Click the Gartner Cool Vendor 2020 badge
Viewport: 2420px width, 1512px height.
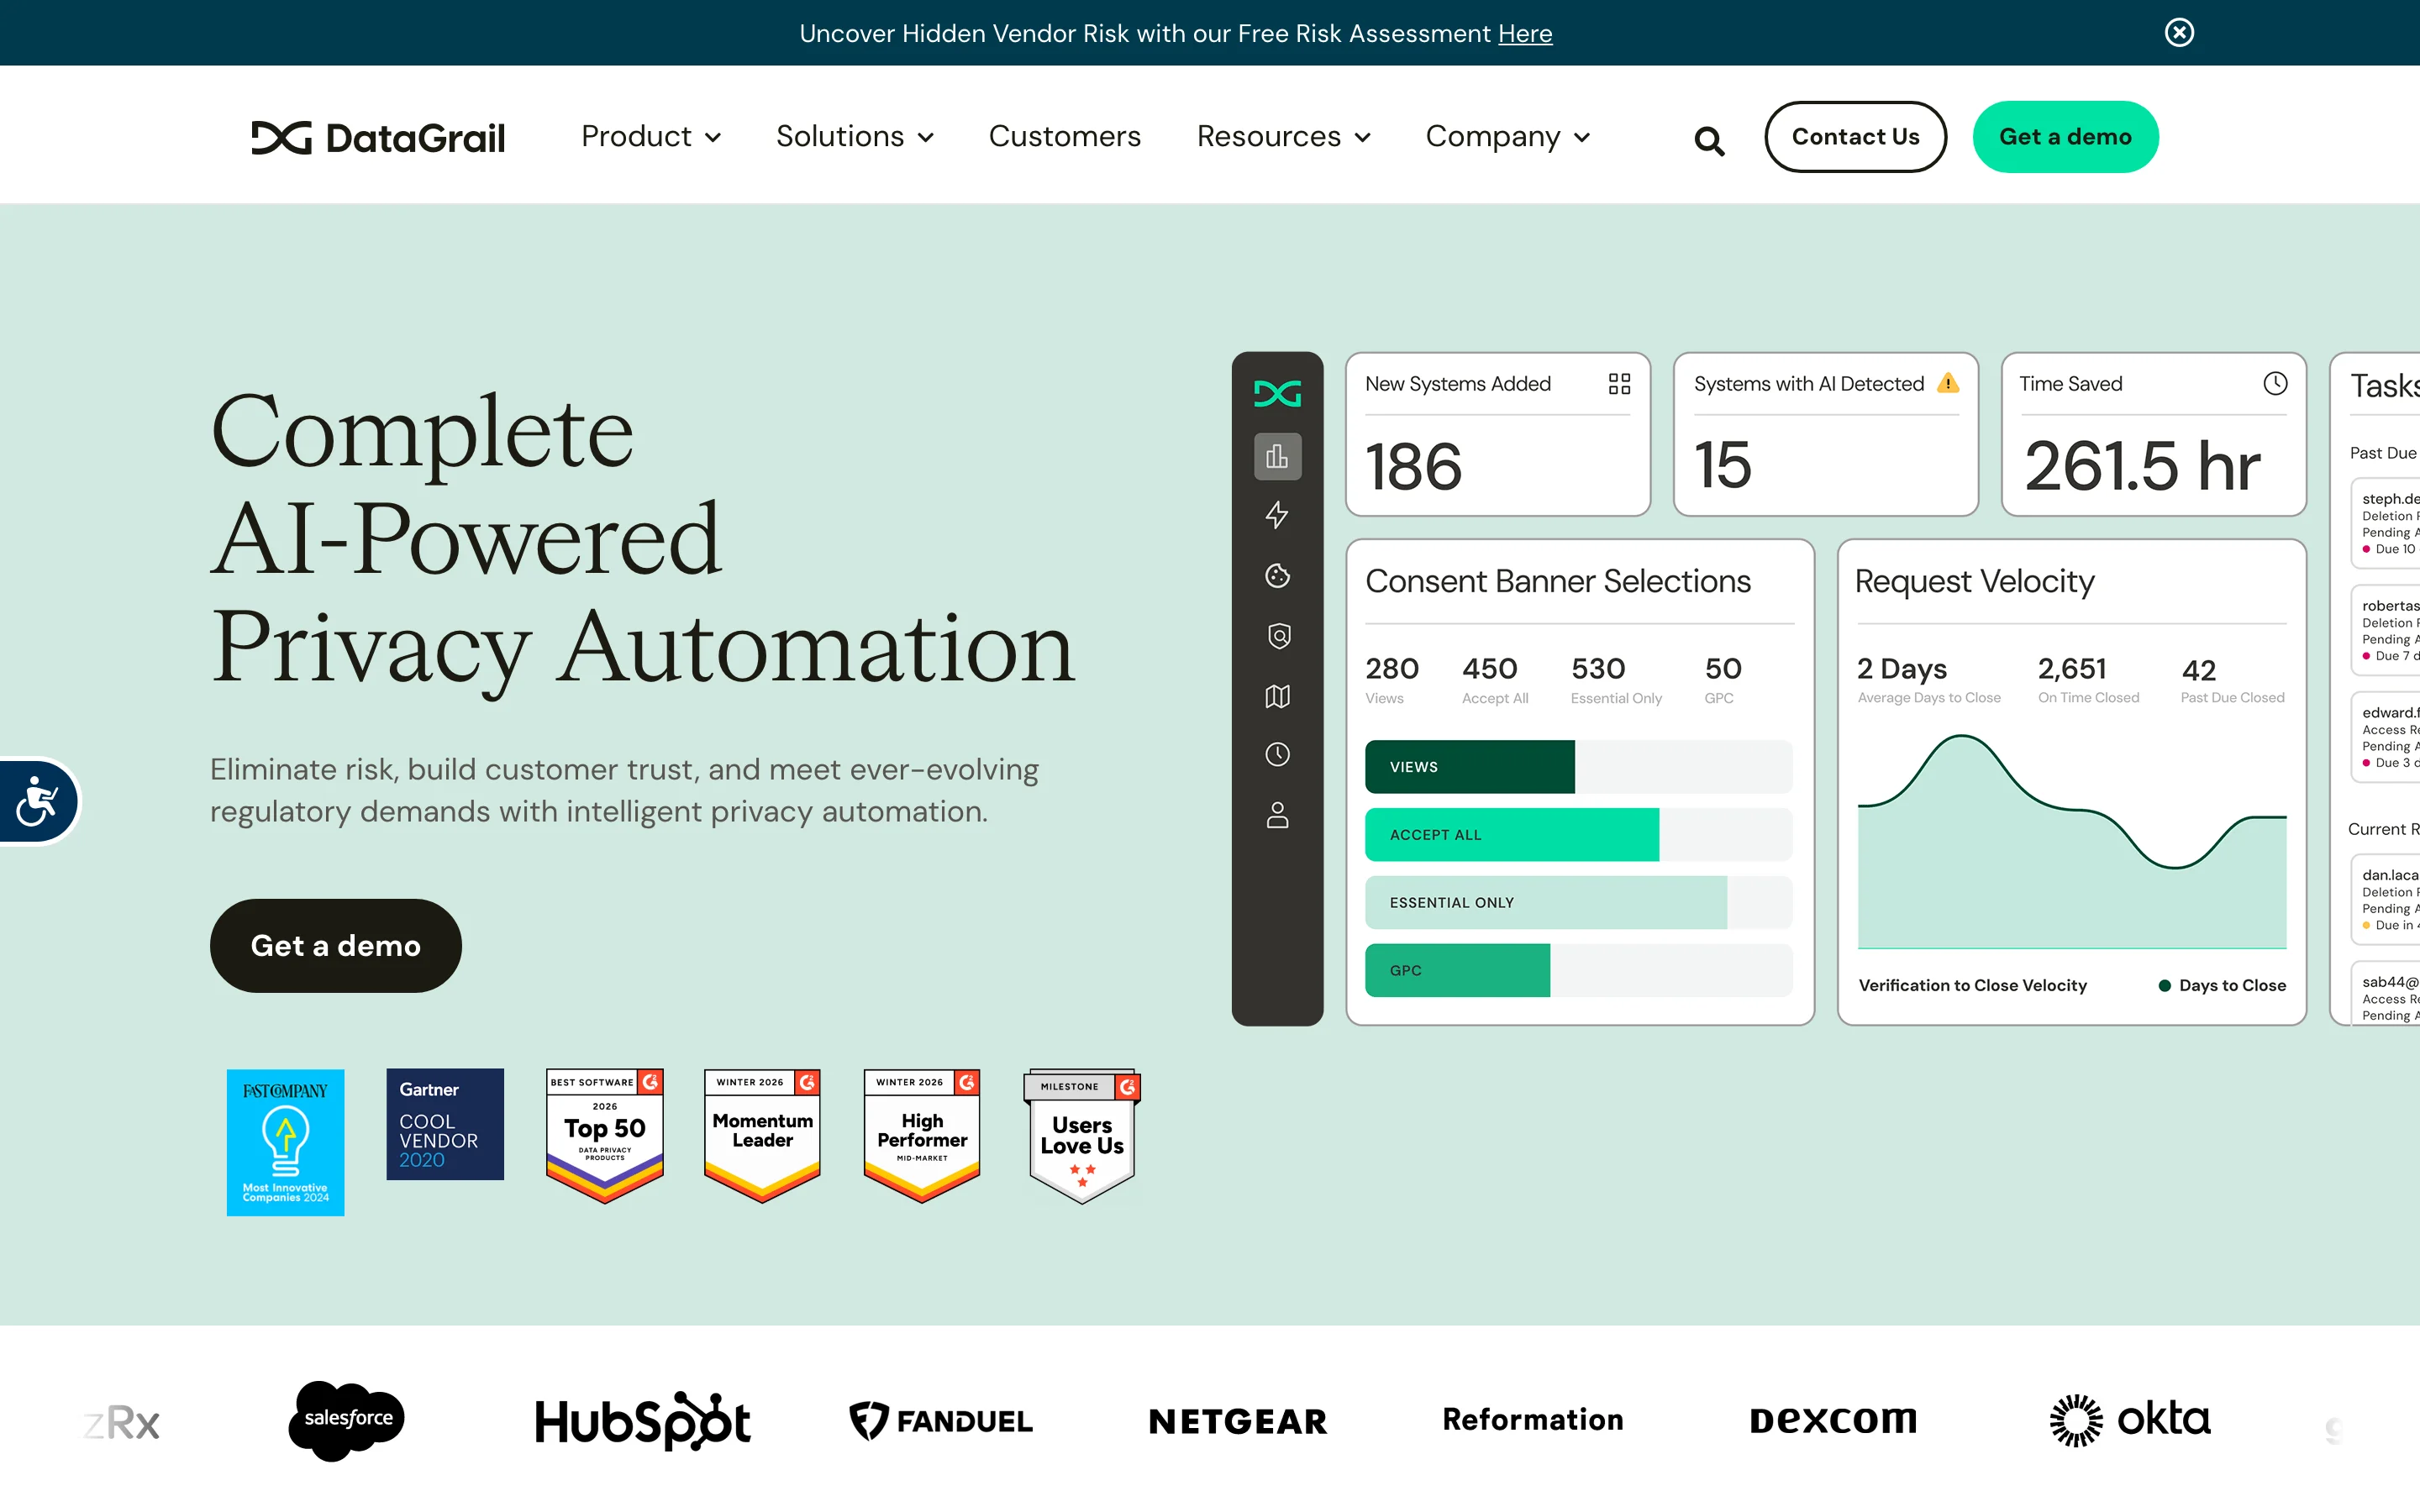pyautogui.click(x=444, y=1124)
